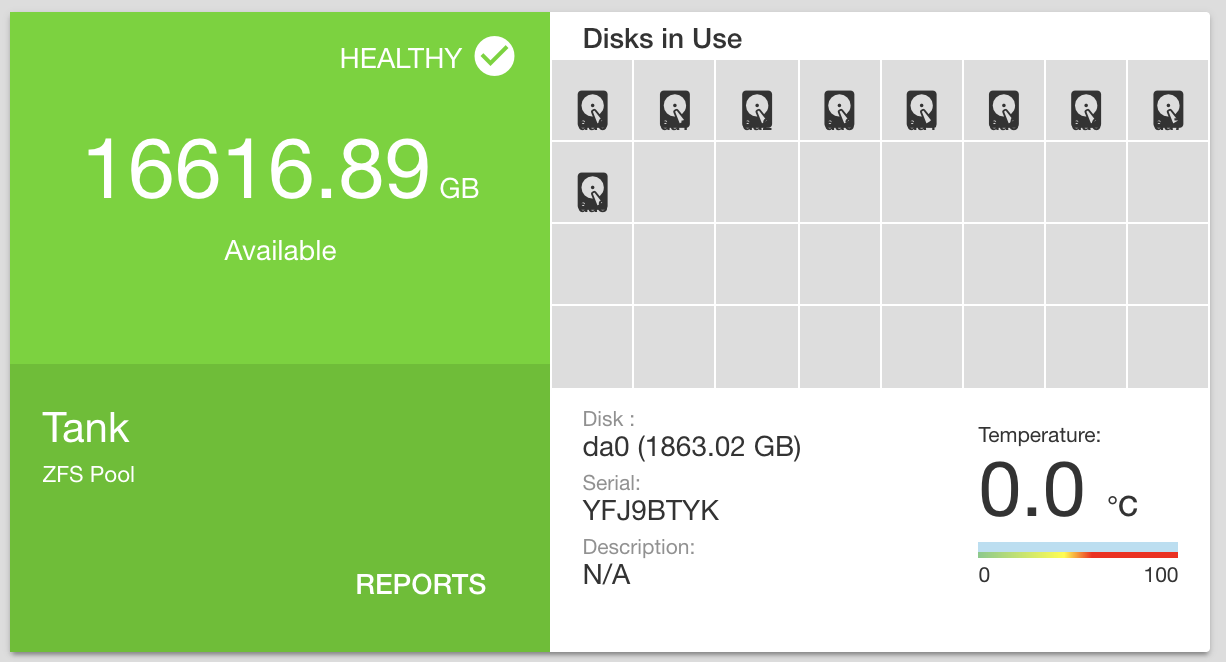Choose the da3 disk in grid

839,110
